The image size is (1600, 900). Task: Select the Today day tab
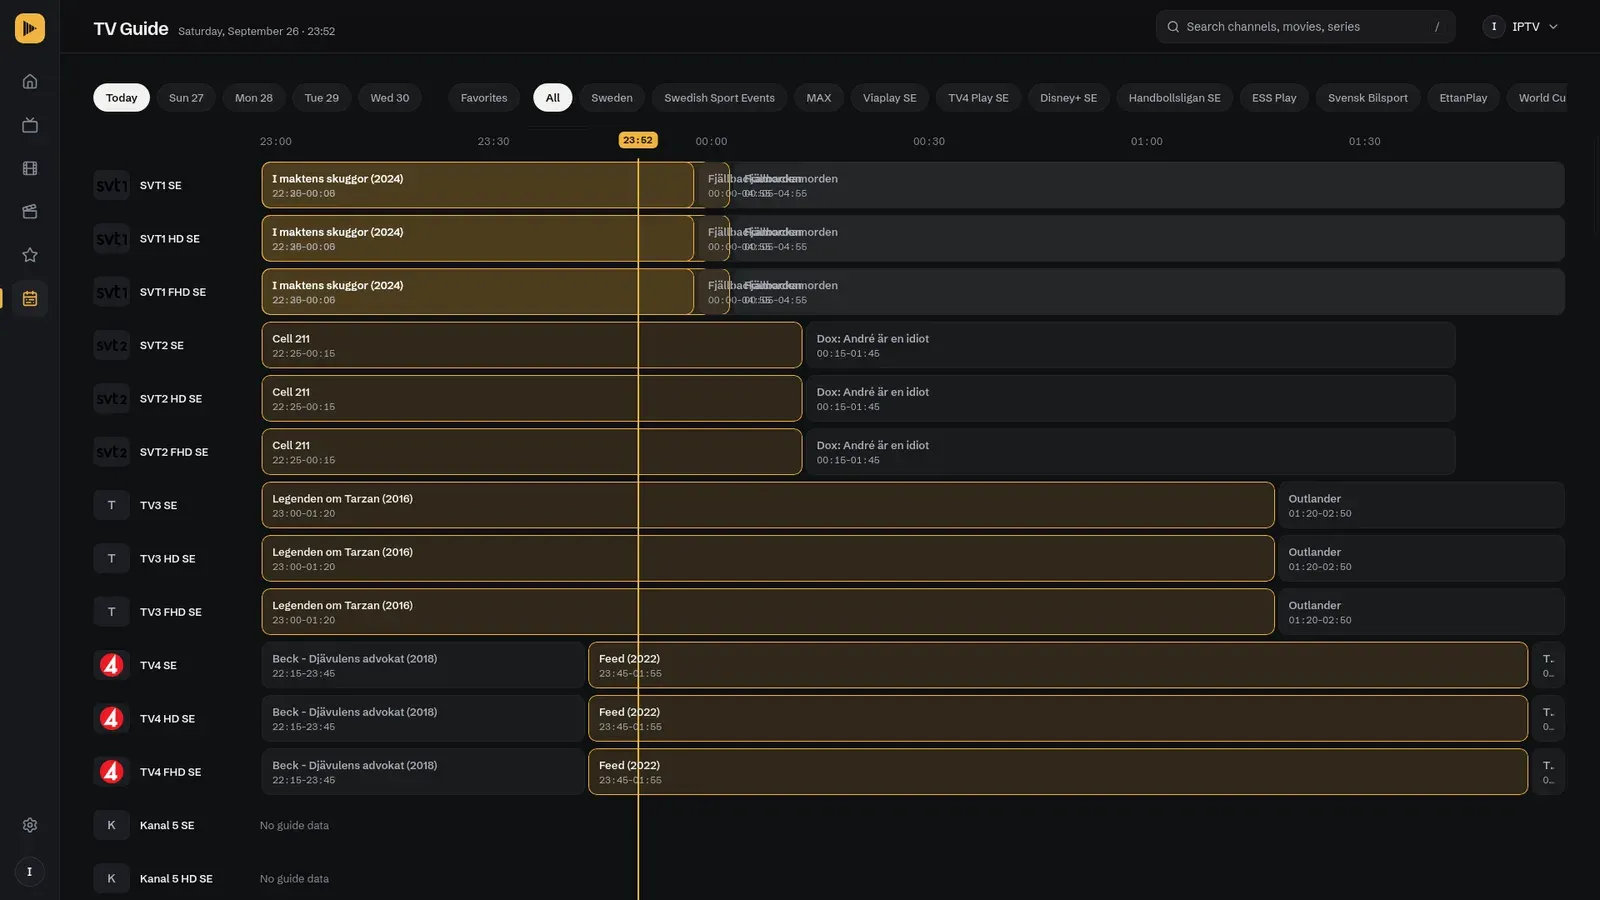coord(122,98)
